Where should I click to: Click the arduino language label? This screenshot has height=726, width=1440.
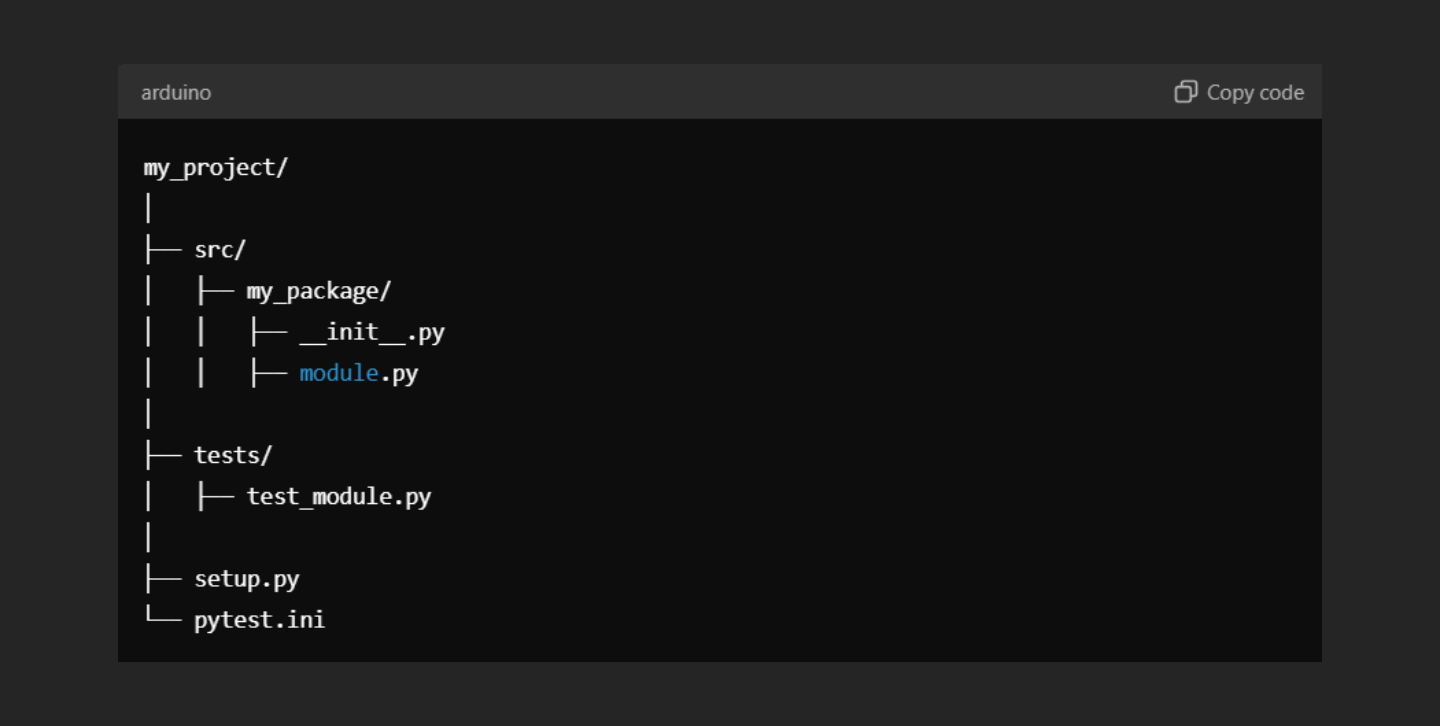click(x=176, y=93)
